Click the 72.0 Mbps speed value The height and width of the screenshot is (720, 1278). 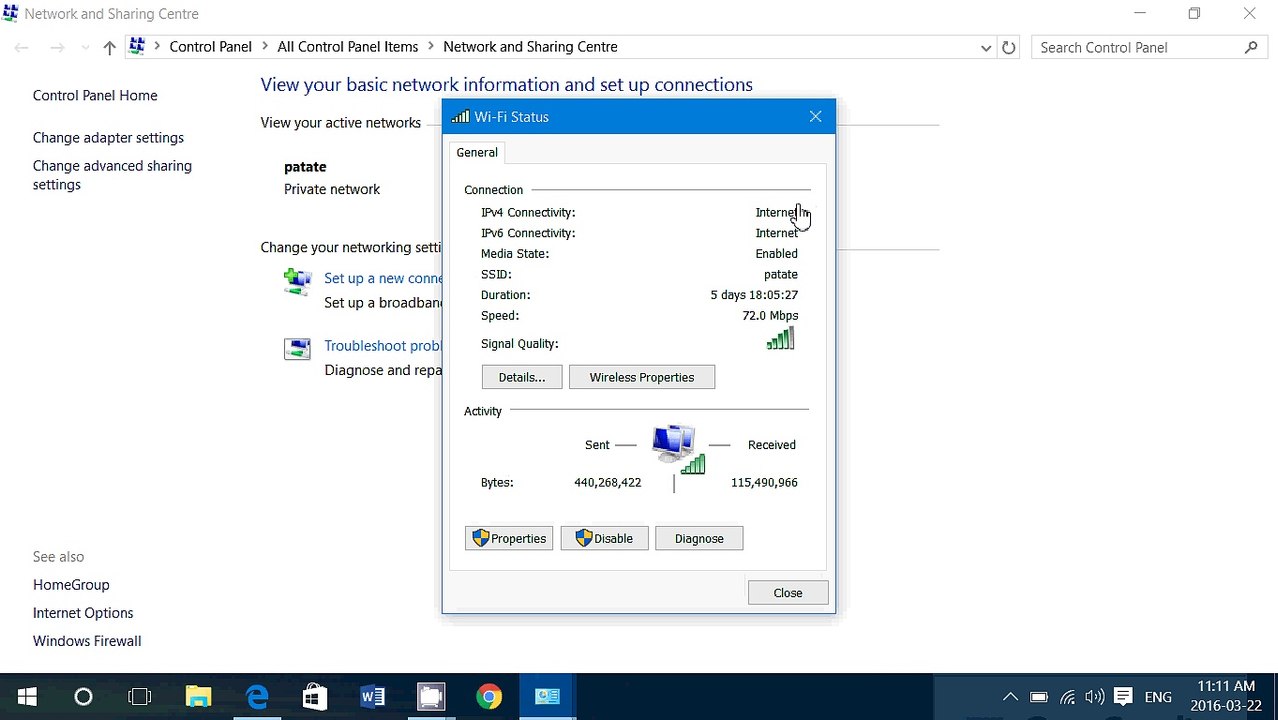tap(770, 315)
